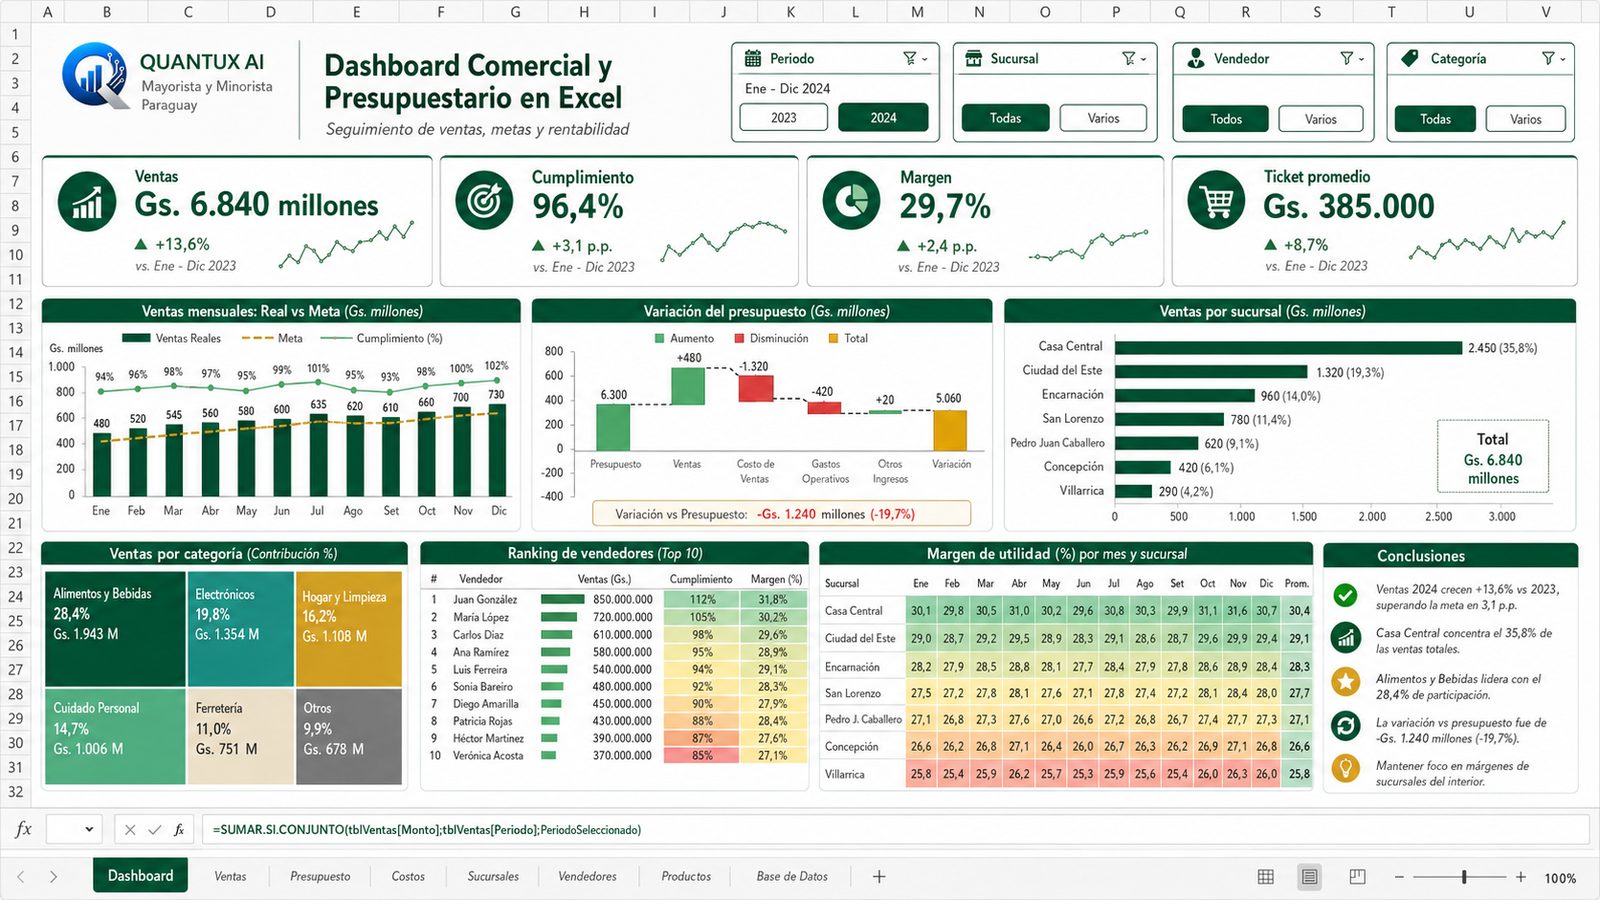Click the fx insert function icon
The height and width of the screenshot is (900, 1600).
pos(179,829)
